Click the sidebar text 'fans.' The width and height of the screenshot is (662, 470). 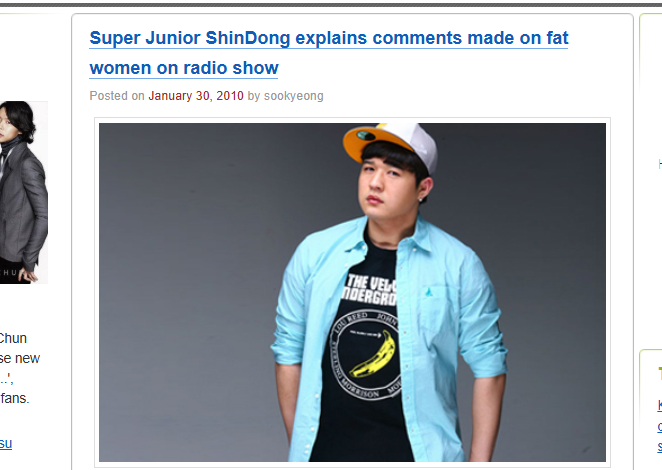14,398
